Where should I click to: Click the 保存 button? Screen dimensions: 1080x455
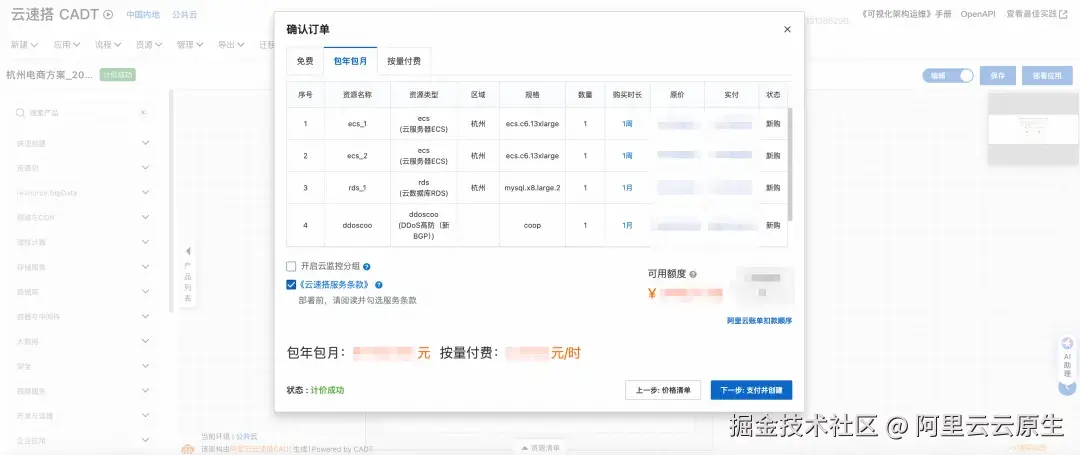coord(998,76)
